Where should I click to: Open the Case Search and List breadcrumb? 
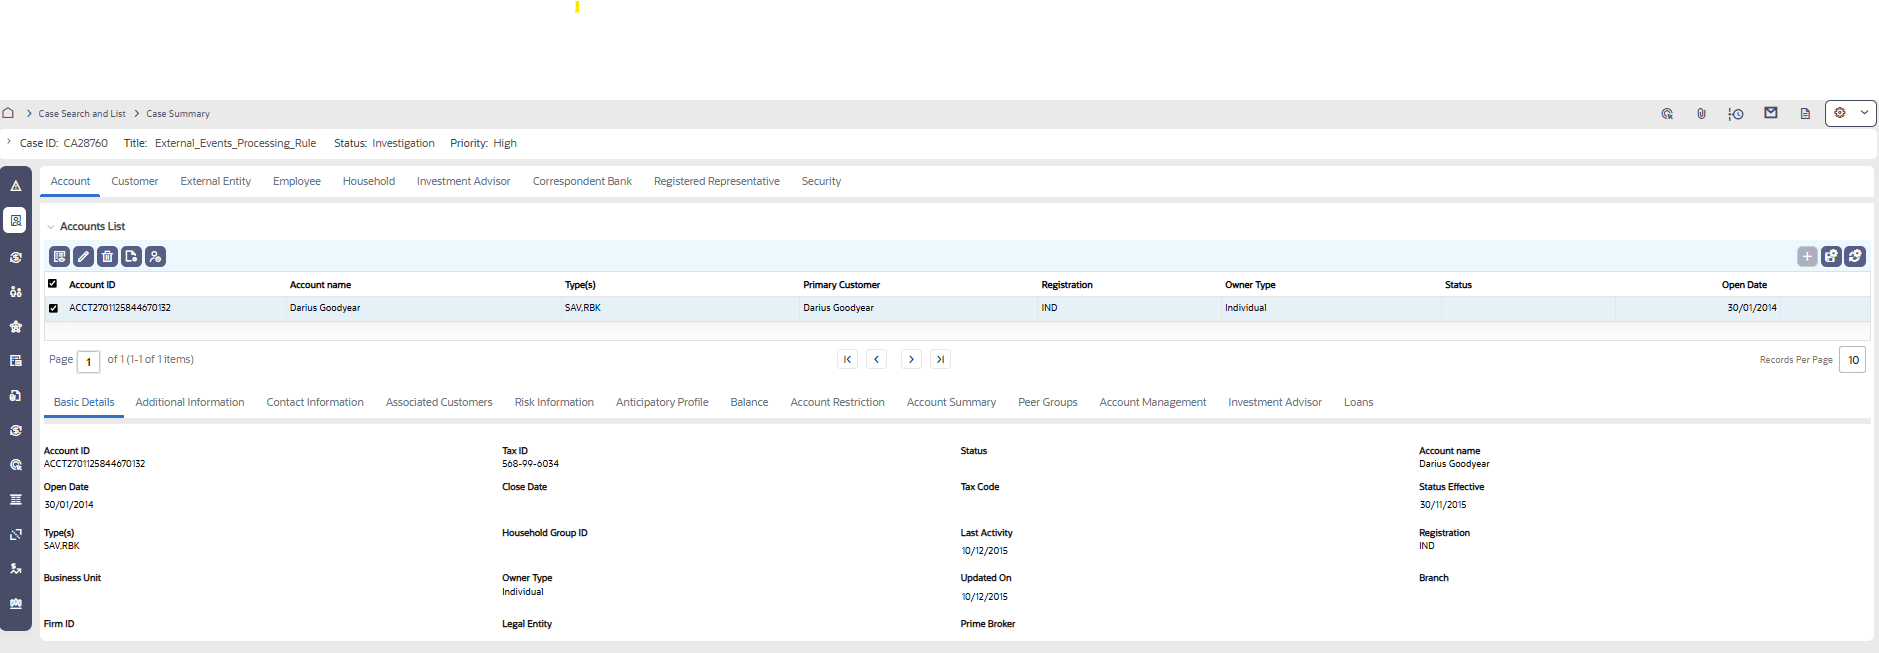(82, 114)
